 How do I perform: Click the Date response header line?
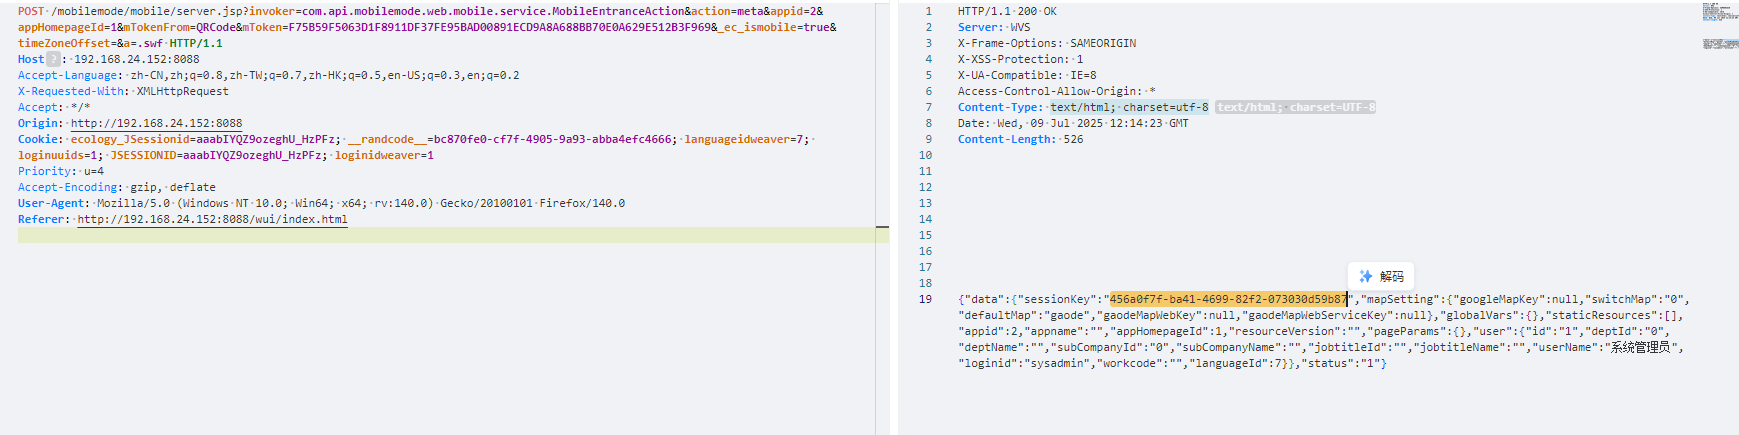coord(1073,123)
